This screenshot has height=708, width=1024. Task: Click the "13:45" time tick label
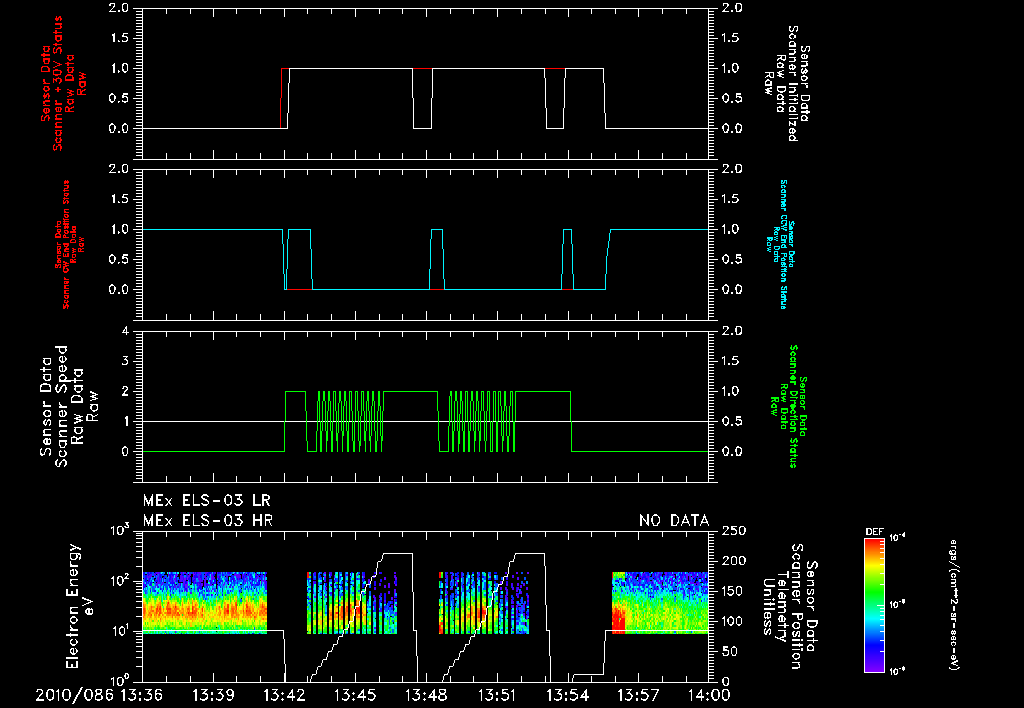pos(355,695)
